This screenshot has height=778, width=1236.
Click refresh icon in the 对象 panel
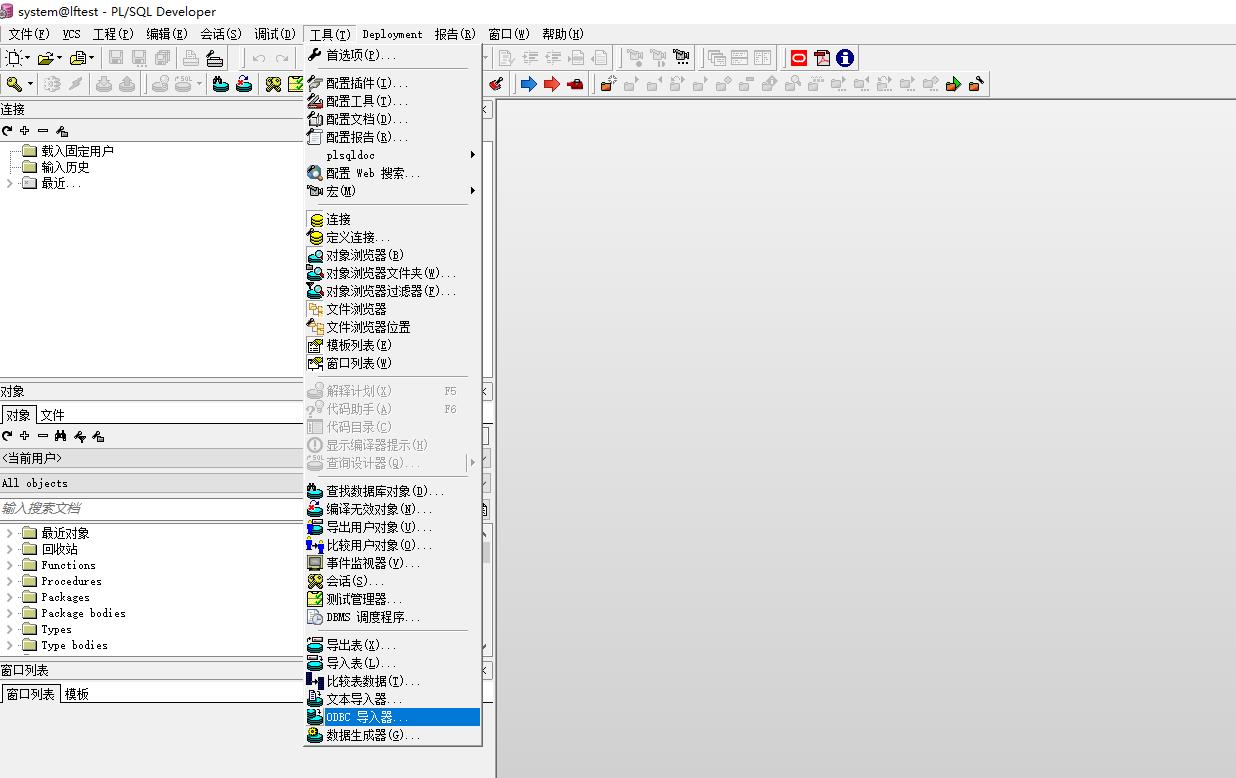point(7,436)
